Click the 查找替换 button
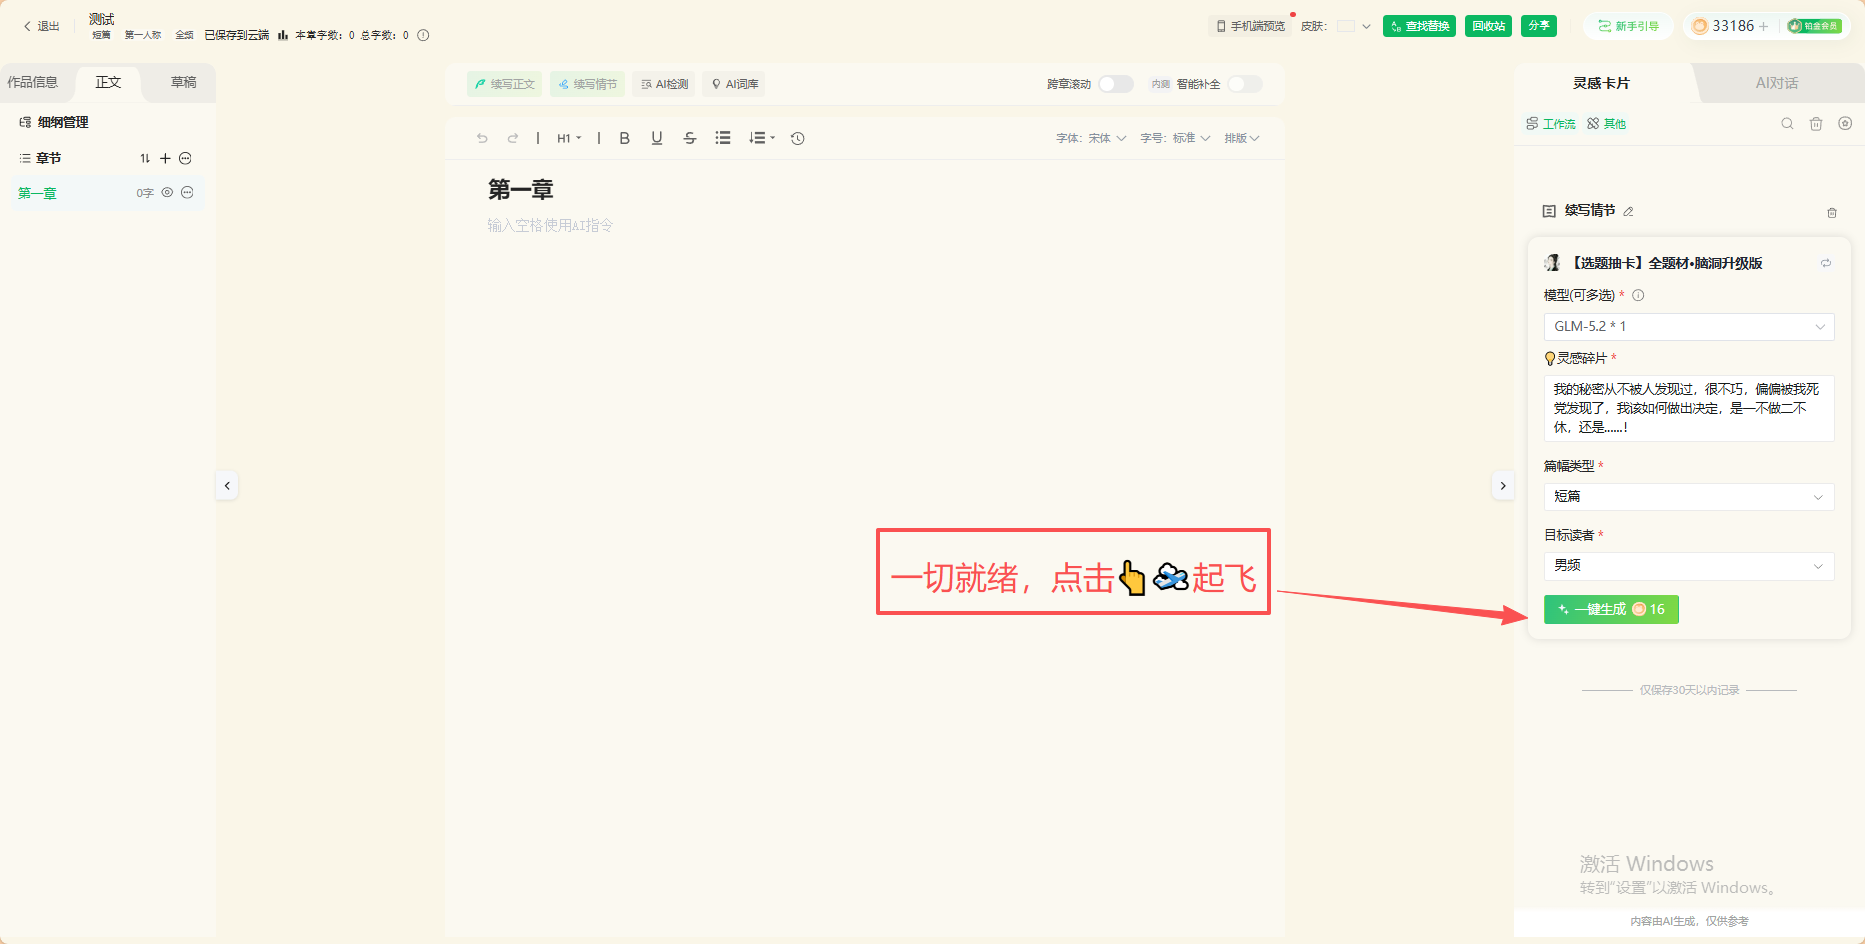This screenshot has height=944, width=1865. point(1419,26)
